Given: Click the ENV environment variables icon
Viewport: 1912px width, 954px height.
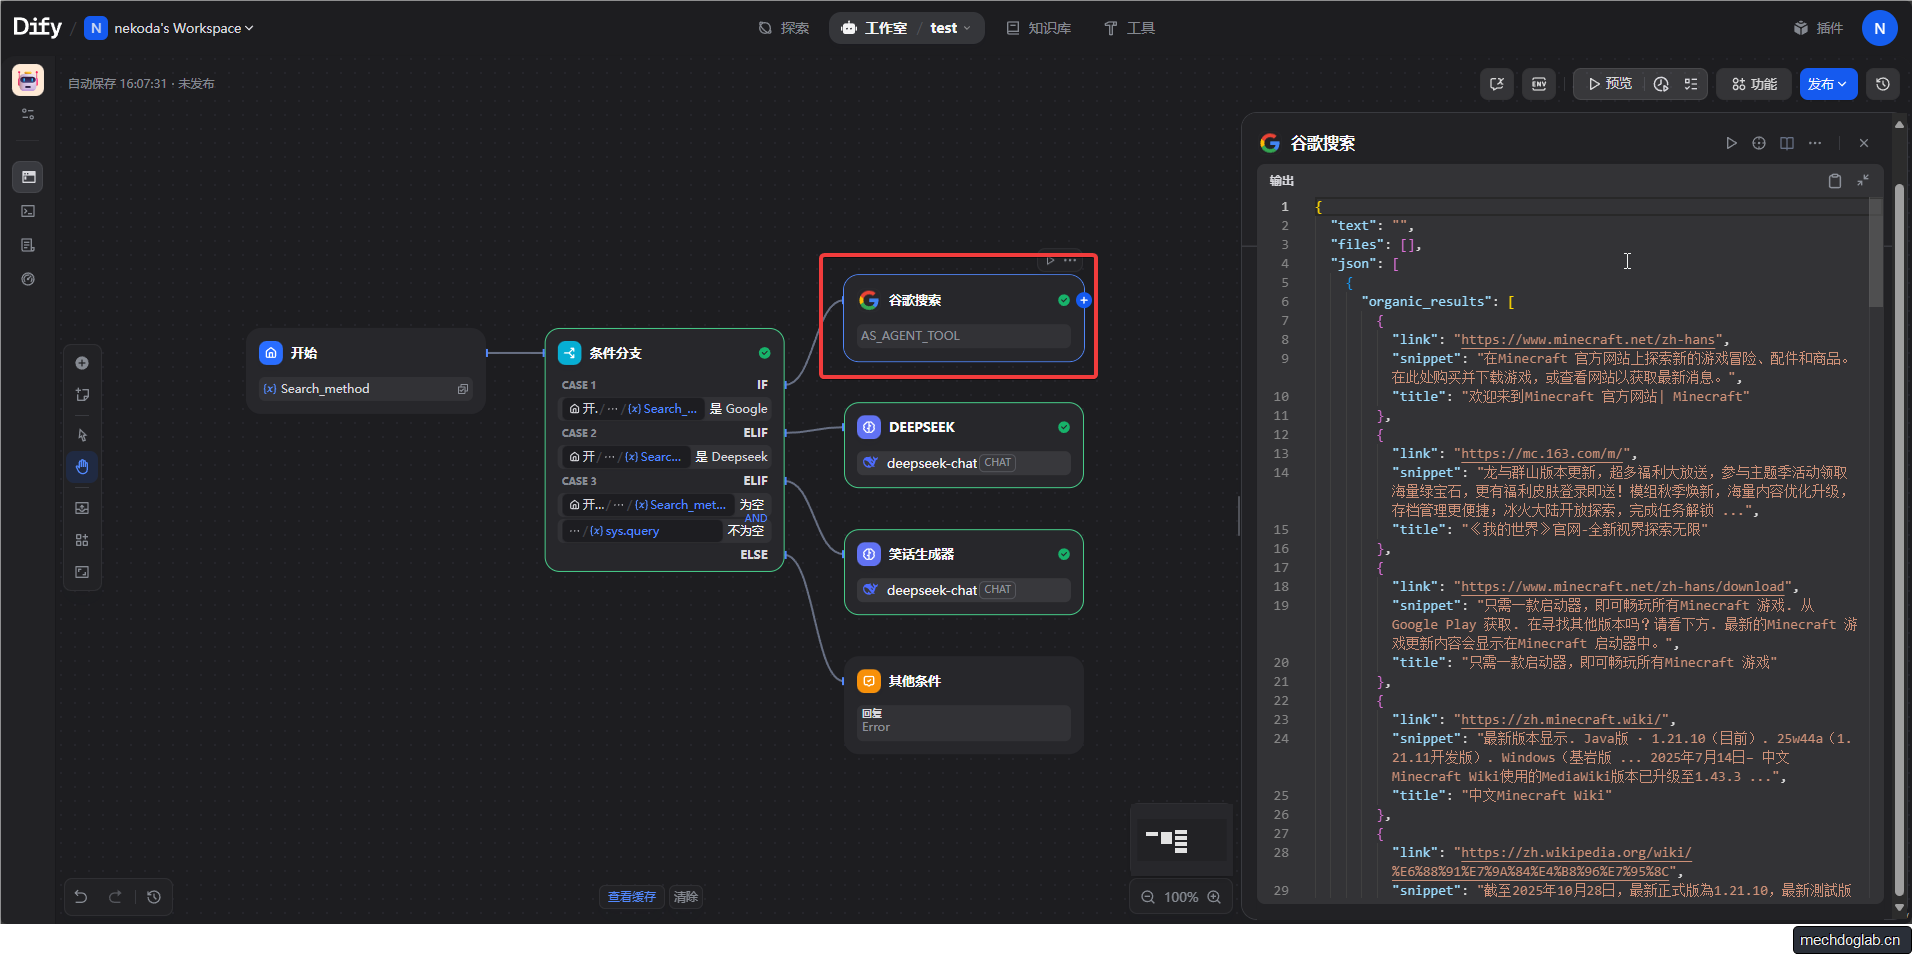Looking at the screenshot, I should pyautogui.click(x=1539, y=84).
